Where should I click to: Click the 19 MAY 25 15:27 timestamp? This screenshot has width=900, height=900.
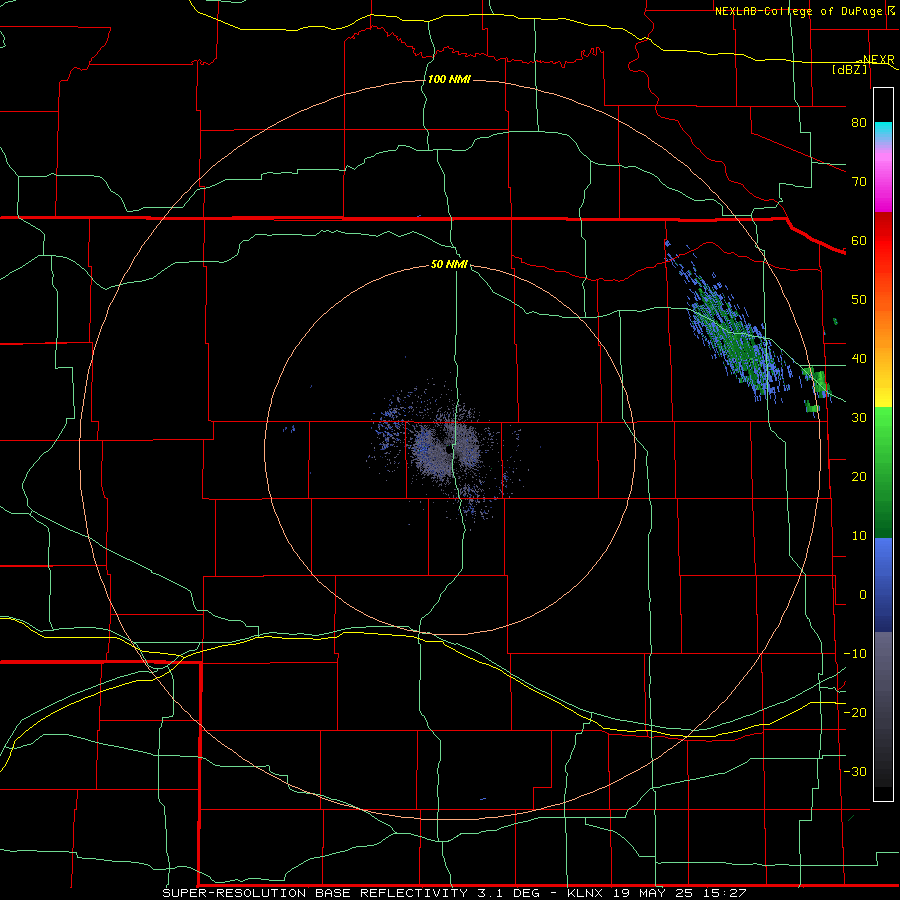click(x=680, y=893)
